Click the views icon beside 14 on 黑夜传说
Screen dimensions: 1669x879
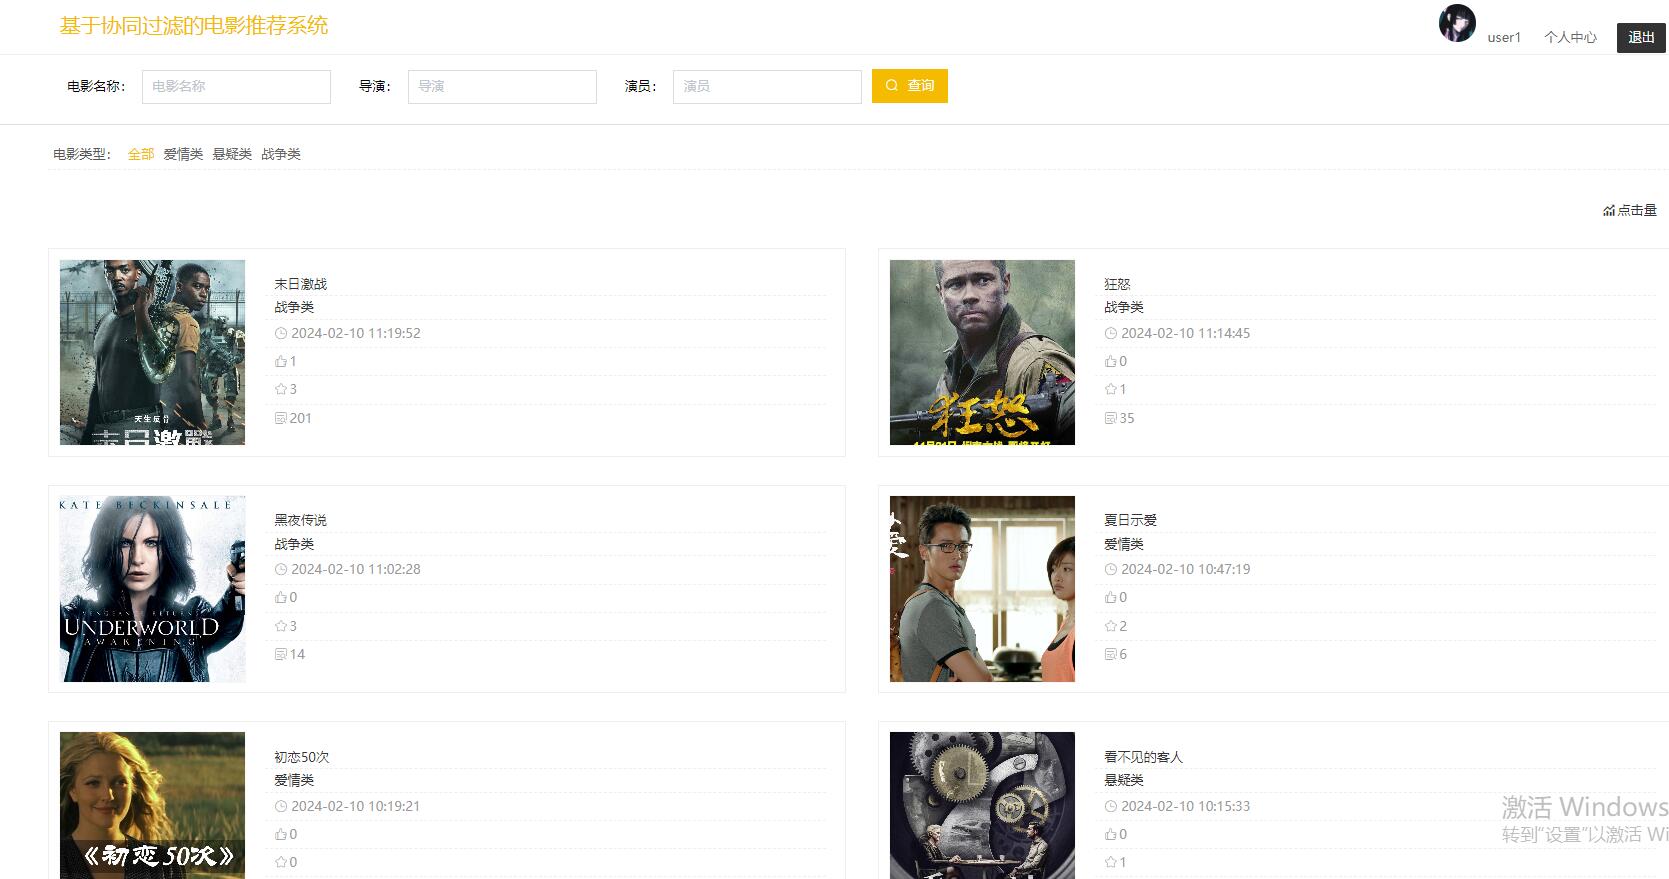click(x=281, y=654)
